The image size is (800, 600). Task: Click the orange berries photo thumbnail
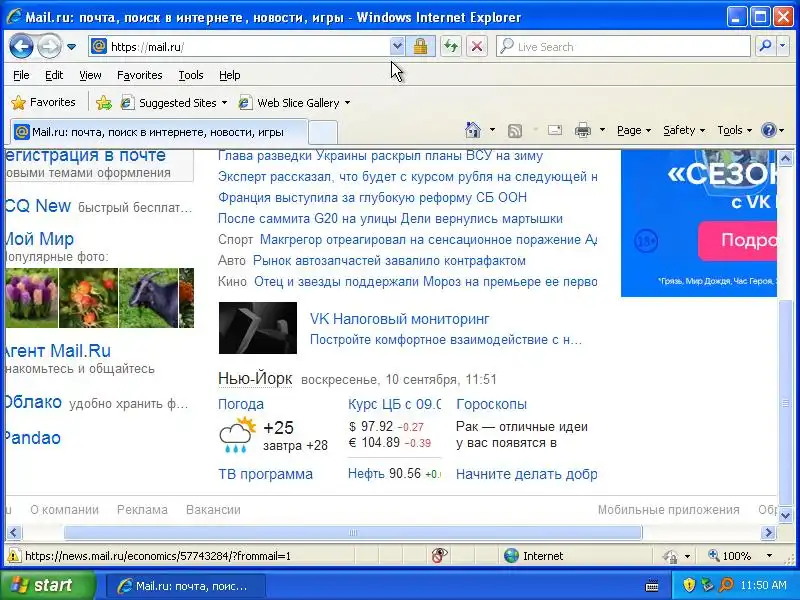[88, 298]
